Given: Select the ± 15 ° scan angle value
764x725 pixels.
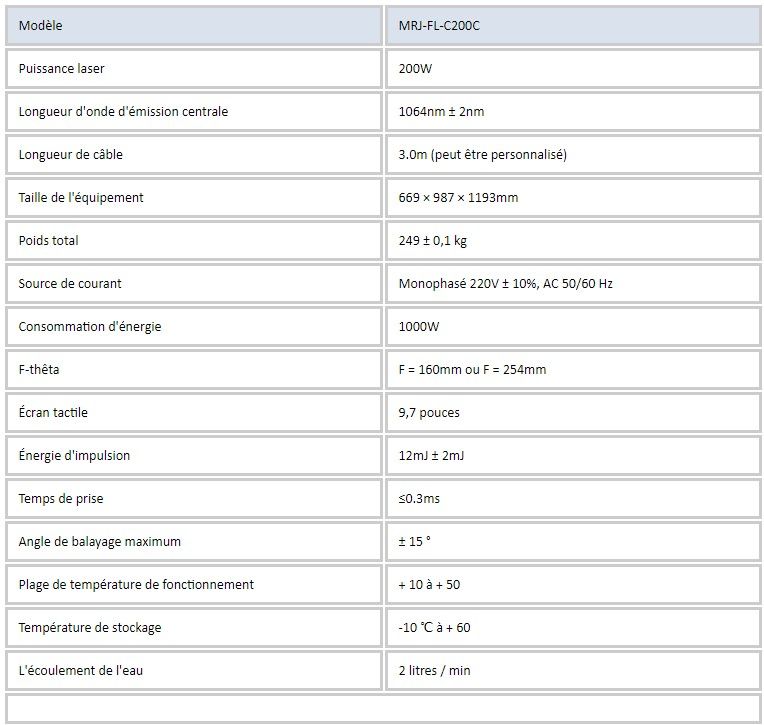Looking at the screenshot, I should [414, 541].
